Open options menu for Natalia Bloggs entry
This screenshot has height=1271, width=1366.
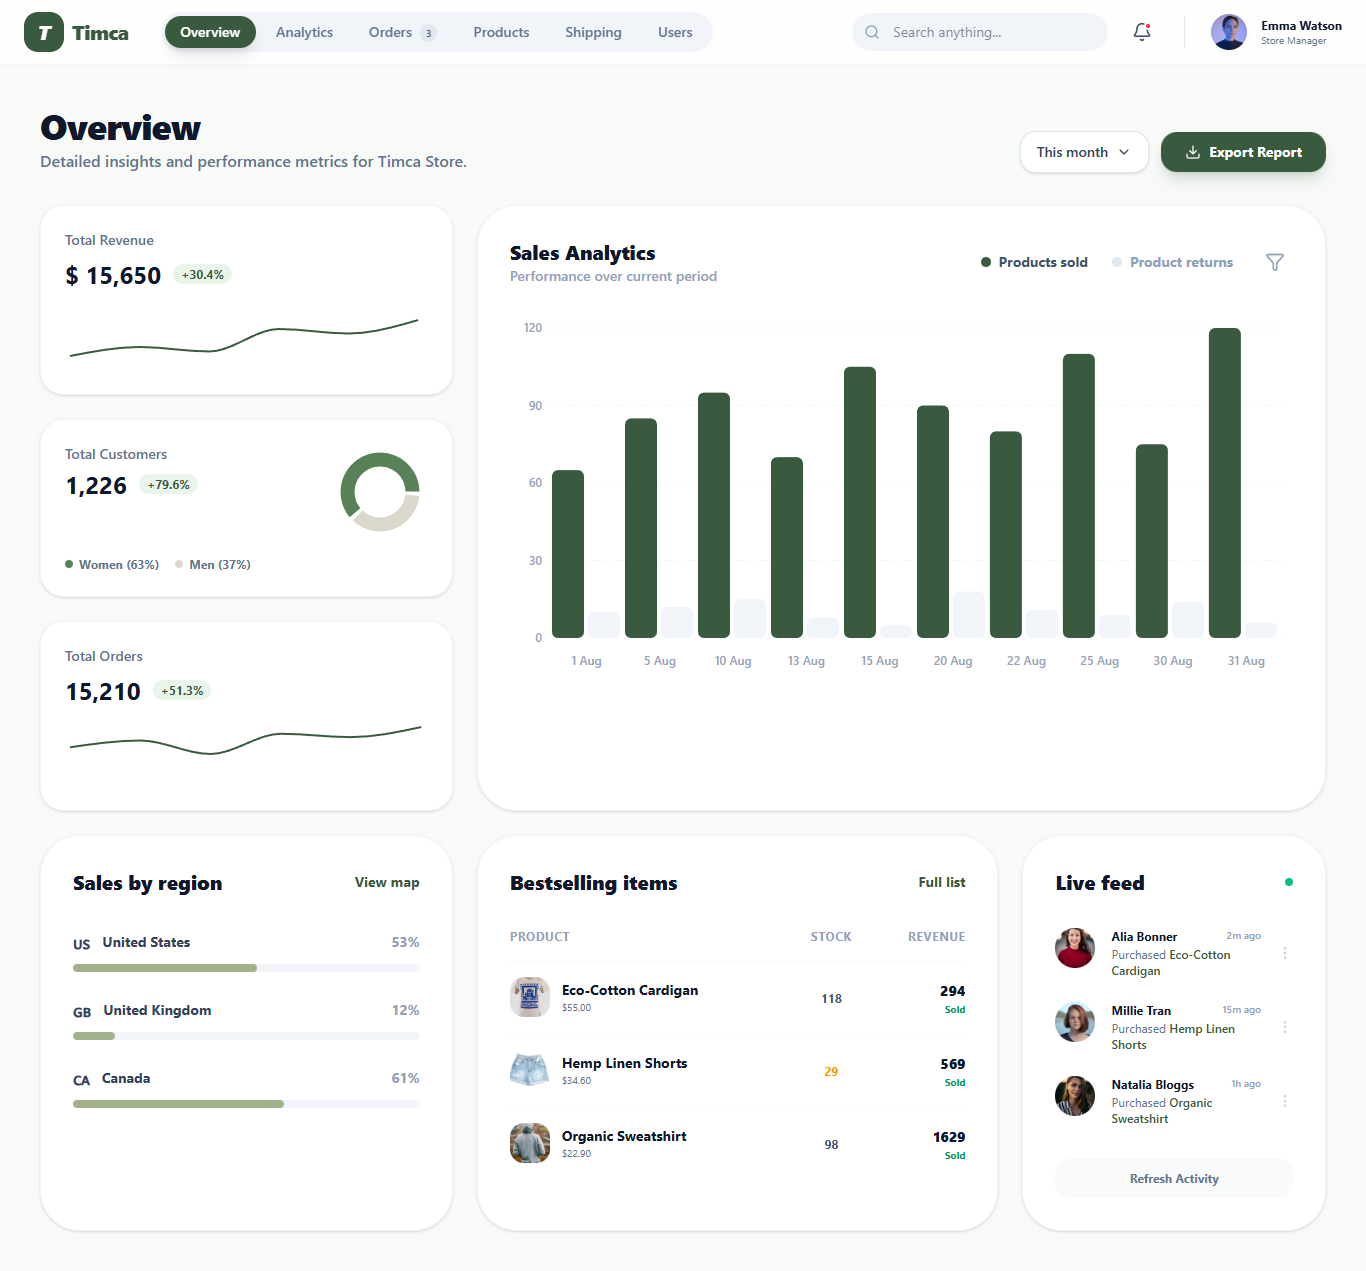coord(1285,1101)
